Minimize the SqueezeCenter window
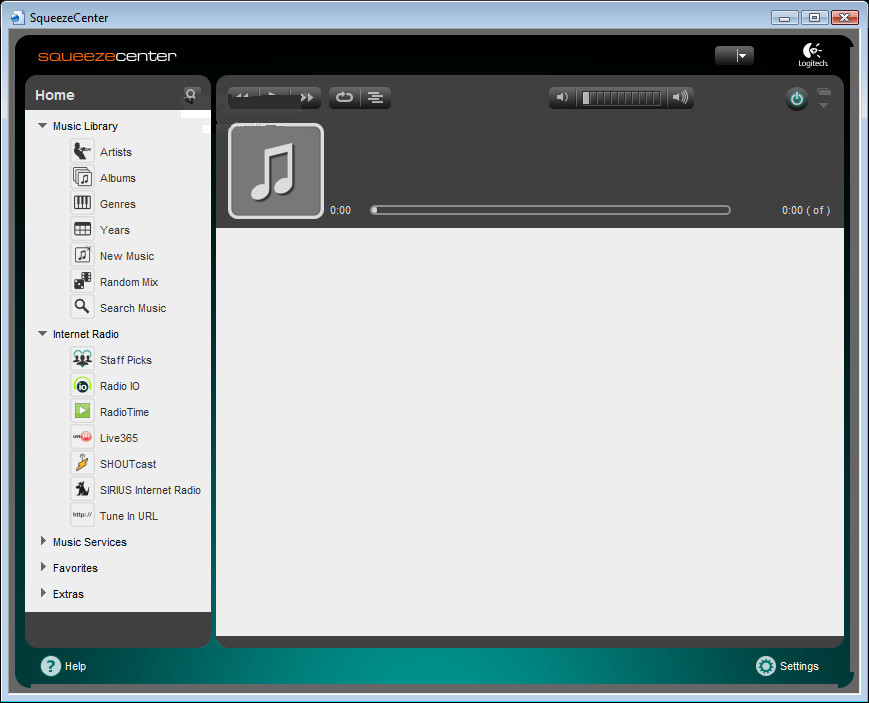This screenshot has width=869, height=703. tap(784, 18)
